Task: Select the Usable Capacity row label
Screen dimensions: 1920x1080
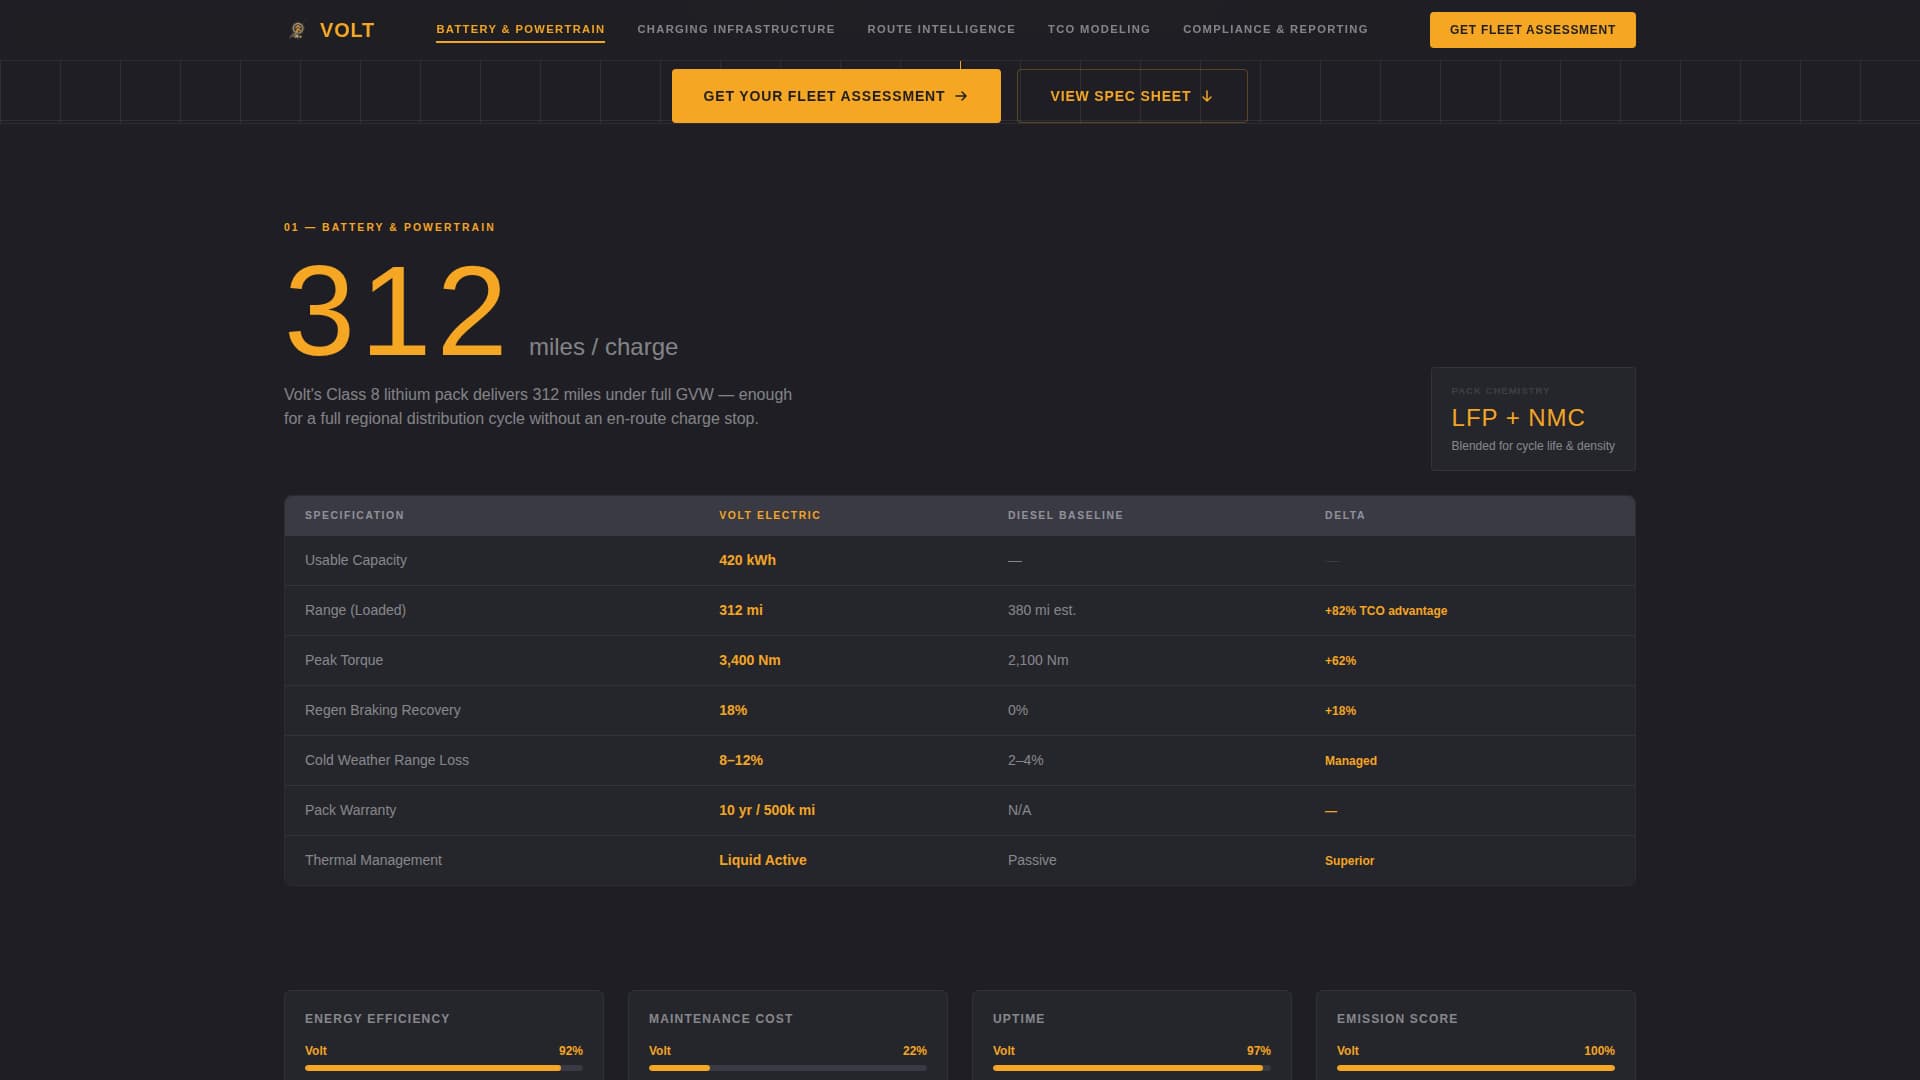Action: [x=356, y=560]
